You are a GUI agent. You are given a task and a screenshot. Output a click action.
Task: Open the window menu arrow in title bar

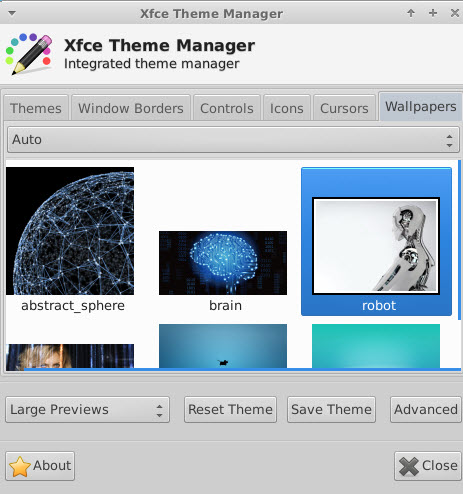(x=12, y=13)
